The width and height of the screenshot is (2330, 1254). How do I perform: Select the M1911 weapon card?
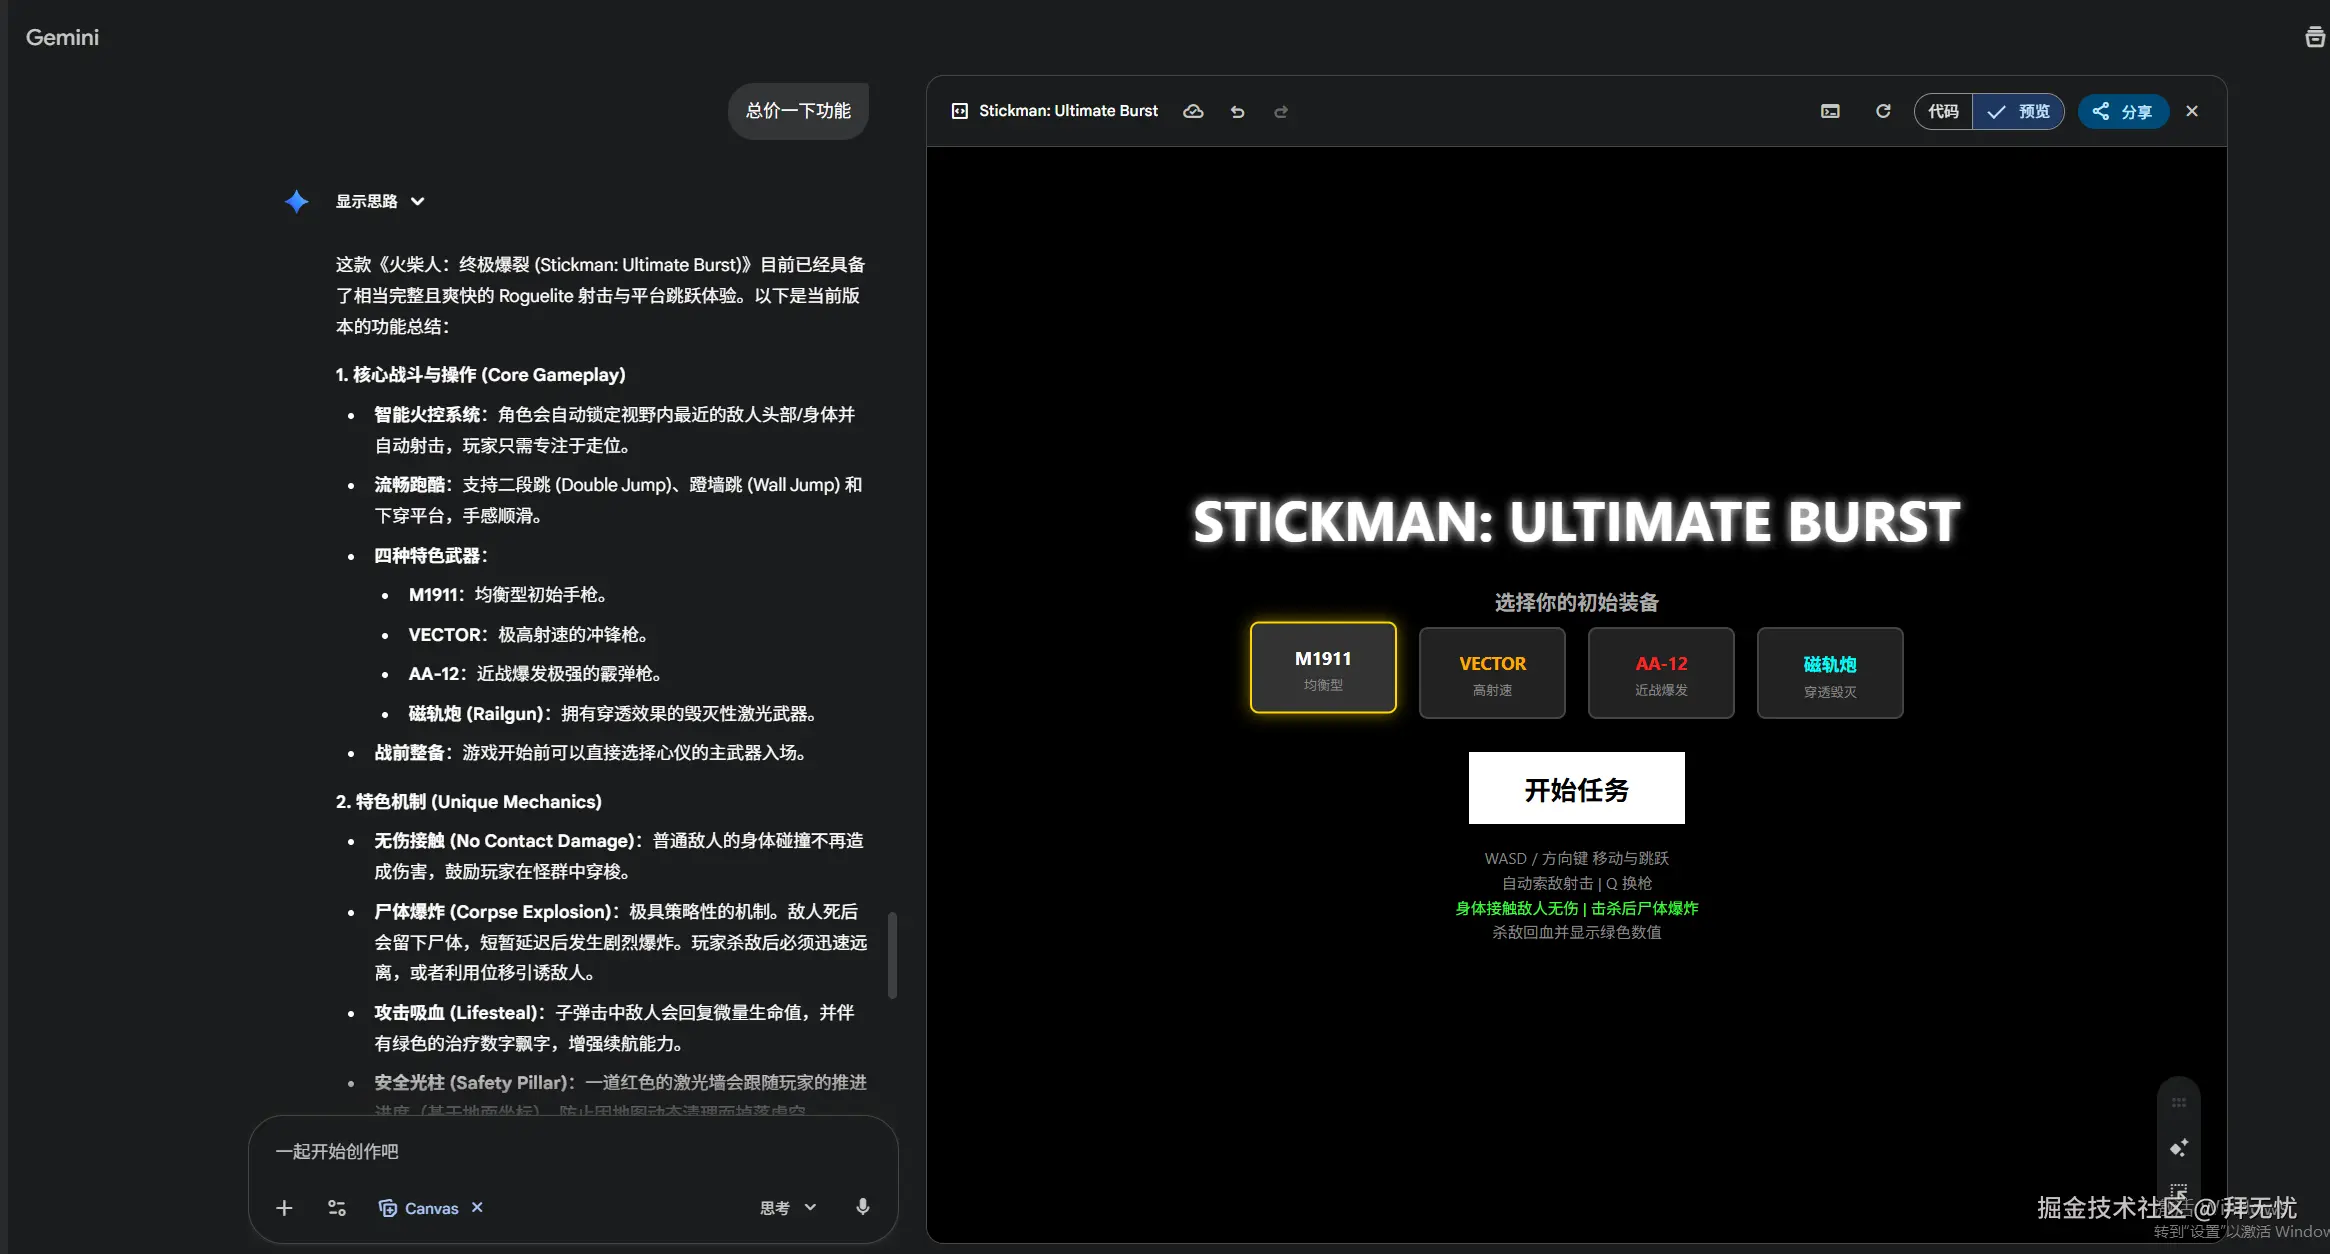1322,668
